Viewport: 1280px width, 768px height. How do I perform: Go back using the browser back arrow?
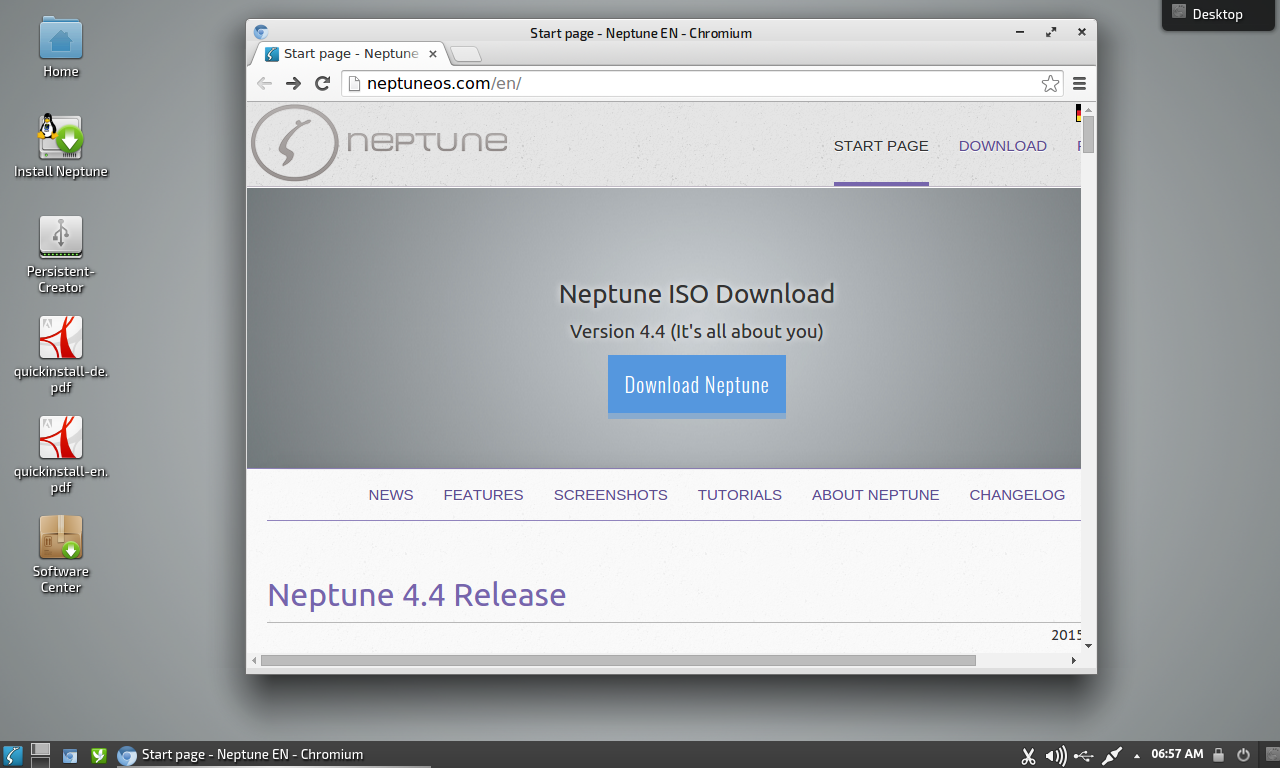[264, 83]
